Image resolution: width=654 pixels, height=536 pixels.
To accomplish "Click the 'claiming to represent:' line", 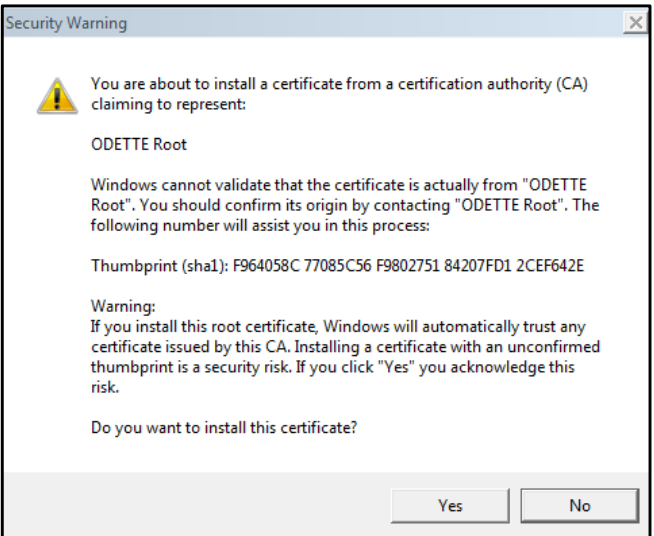I will [x=169, y=104].
